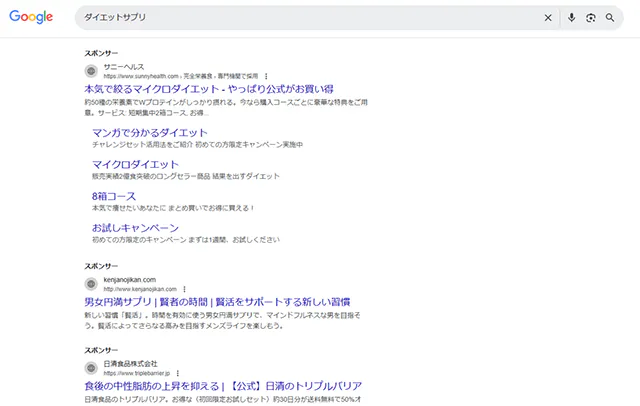Open the three-dot menu beside triplebarrier.jp URL

pyautogui.click(x=178, y=373)
